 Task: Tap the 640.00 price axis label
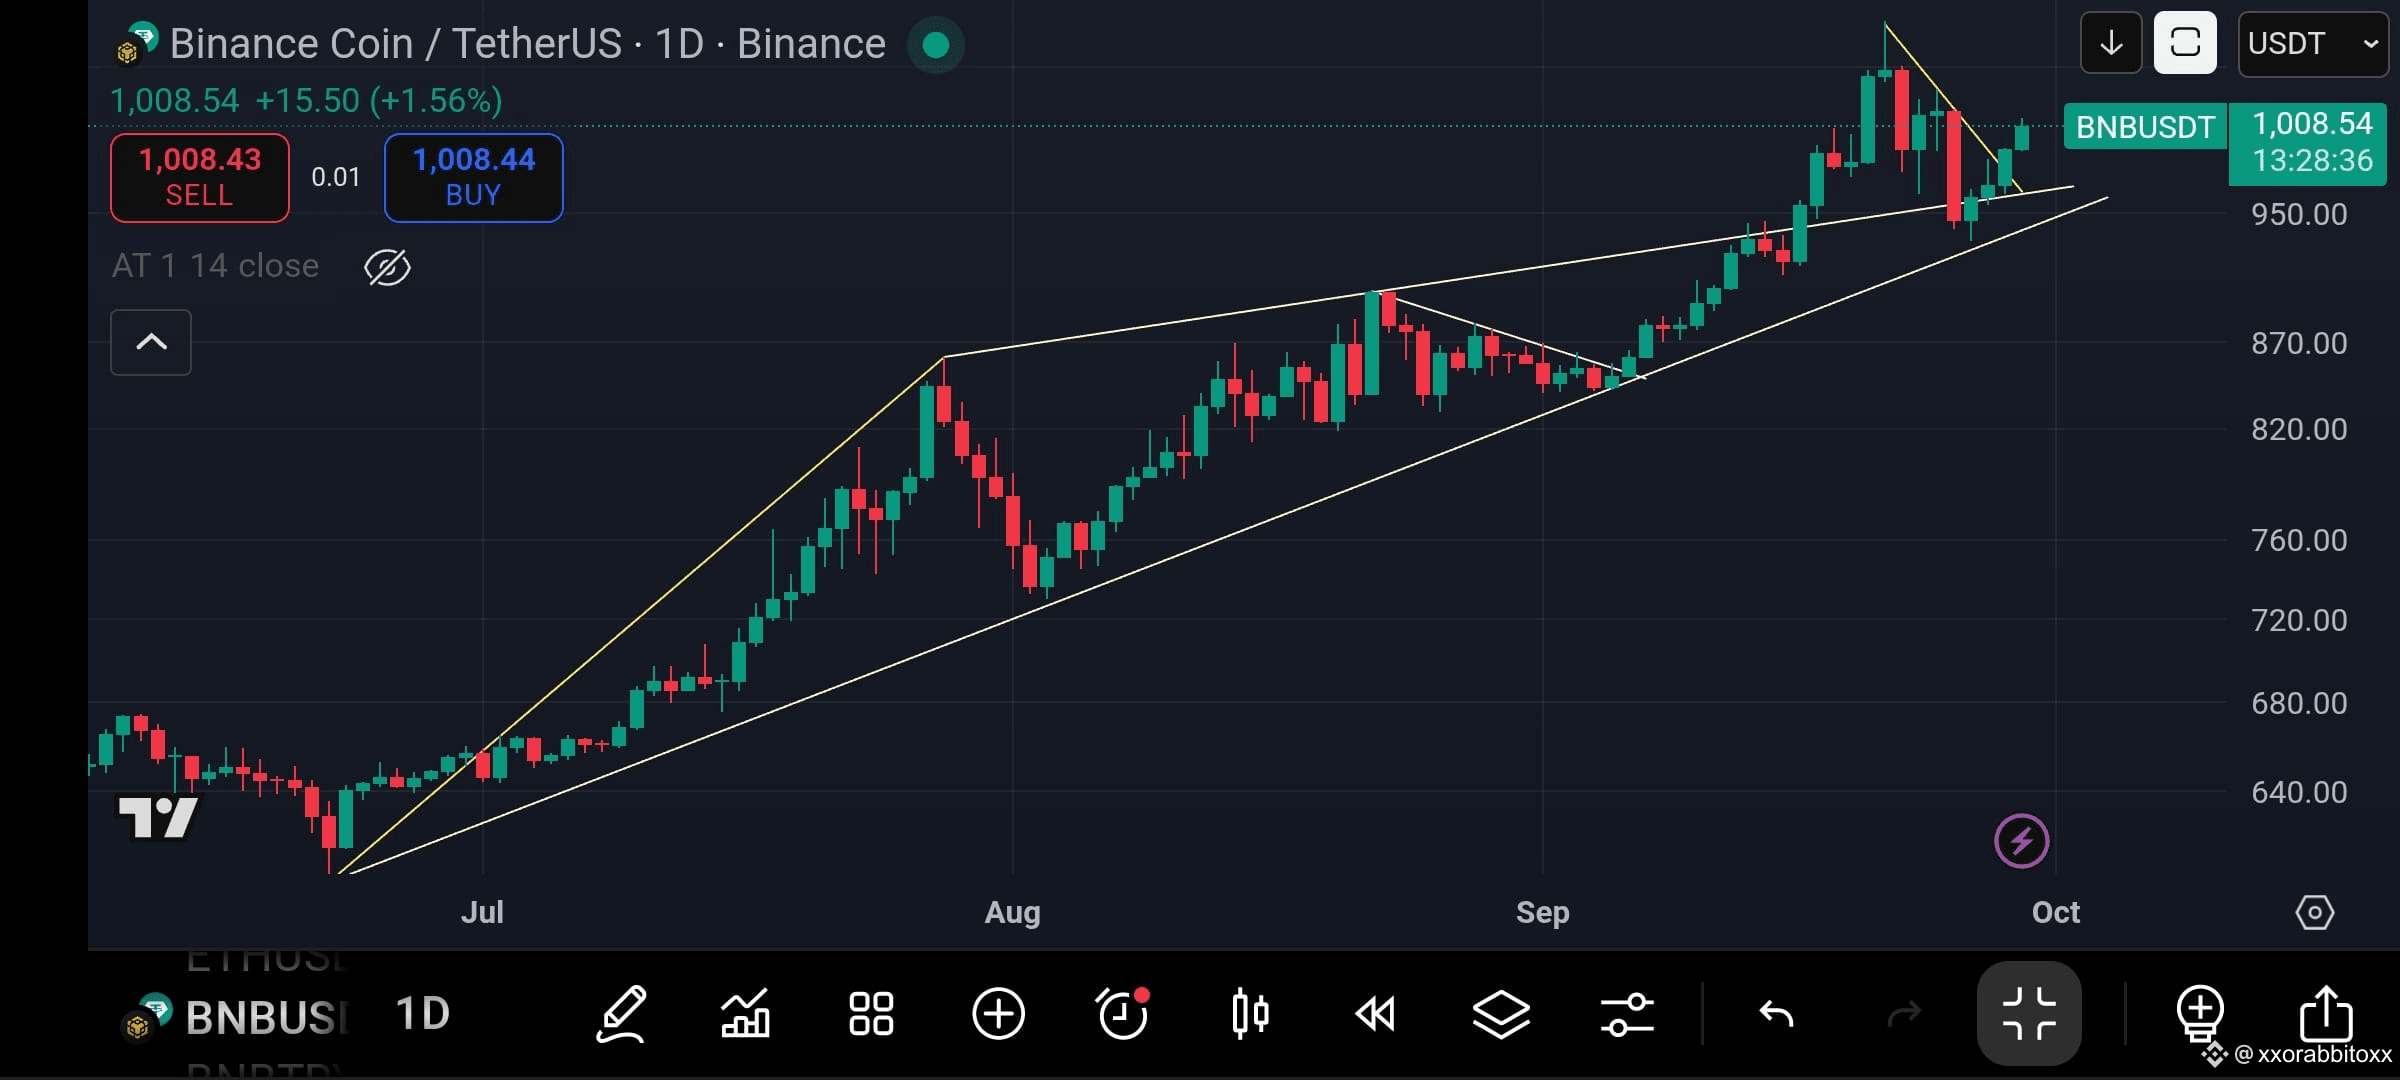[x=2299, y=792]
